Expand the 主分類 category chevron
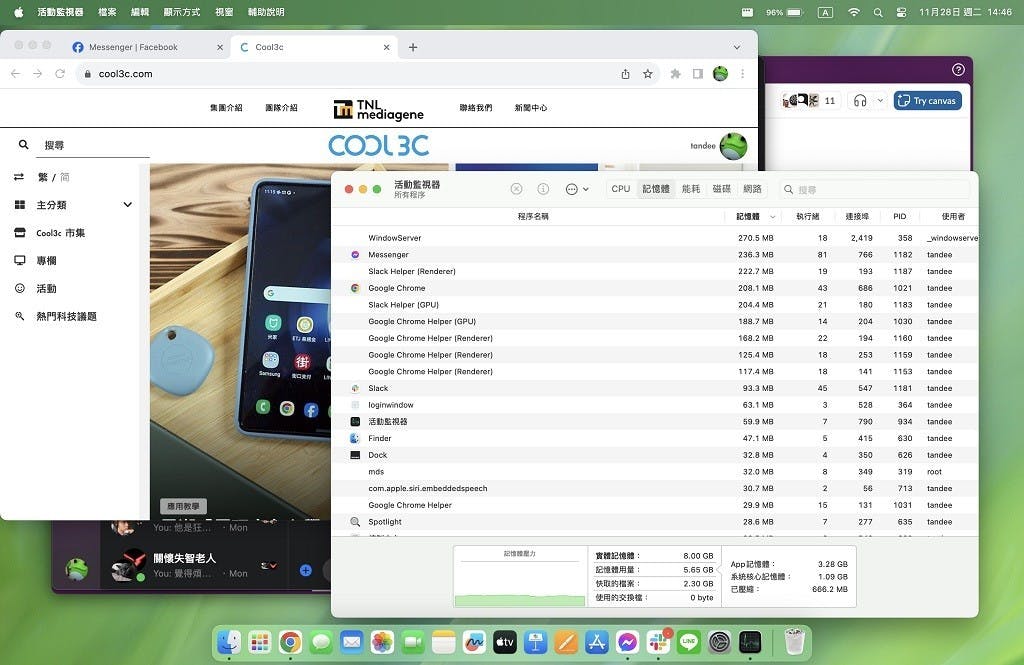Image resolution: width=1024 pixels, height=665 pixels. point(127,205)
